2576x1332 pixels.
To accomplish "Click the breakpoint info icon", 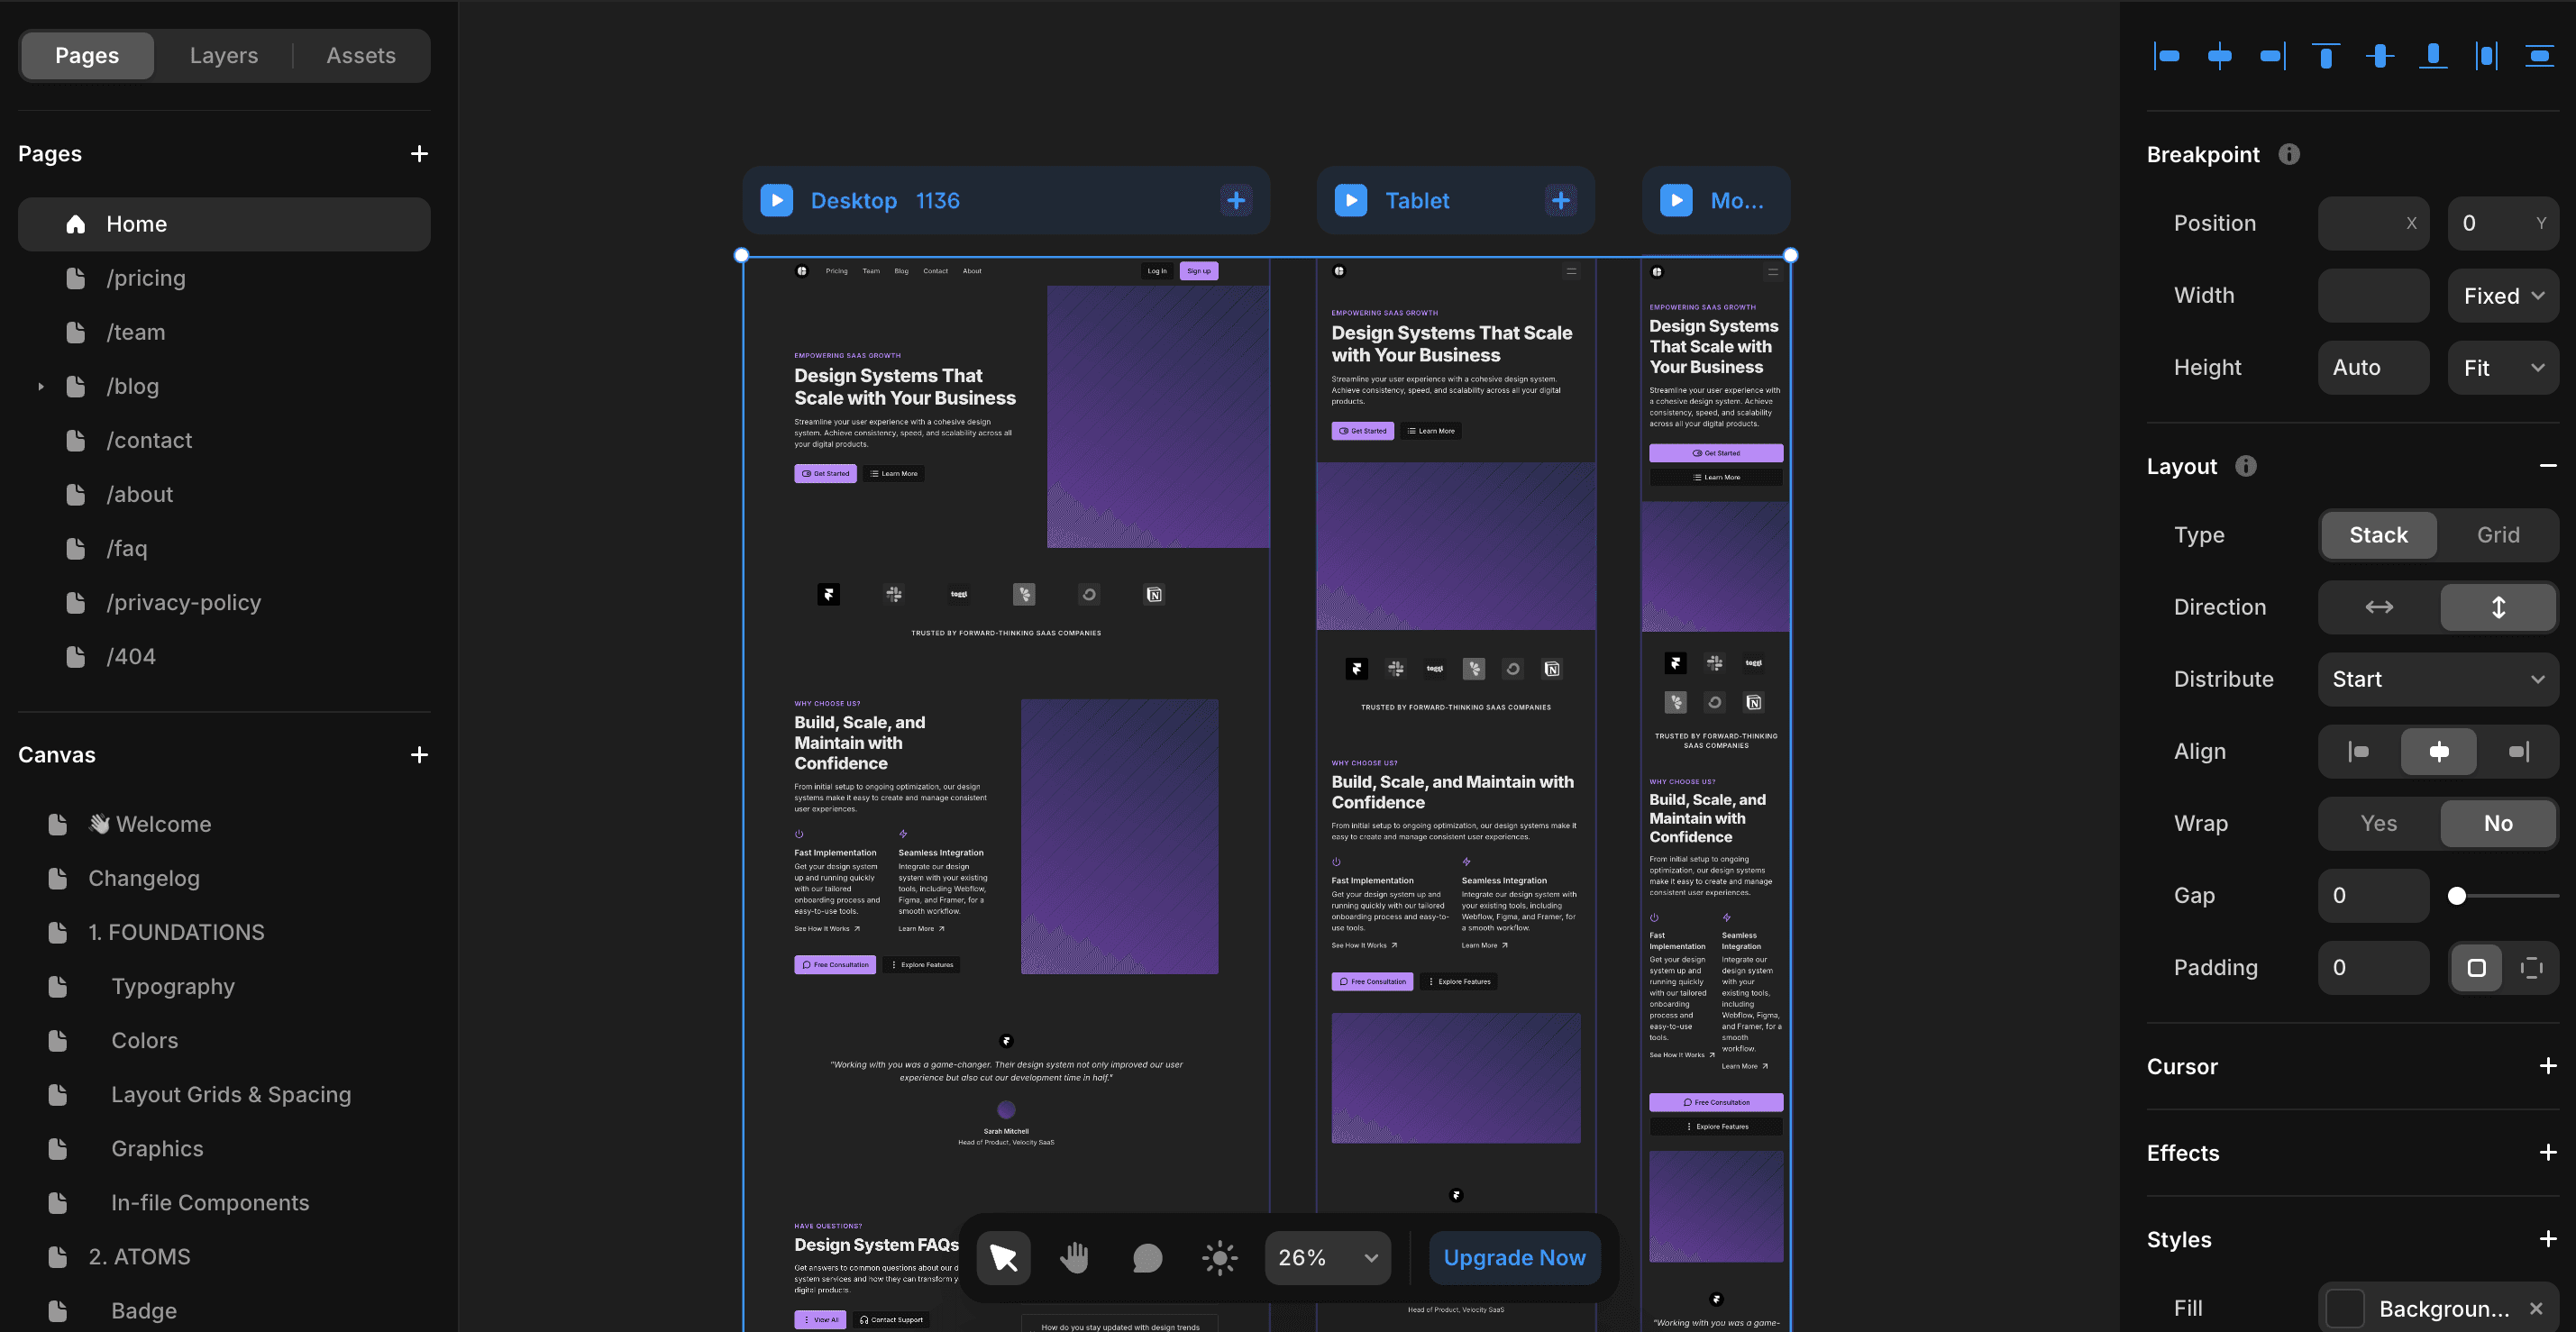I will (x=2290, y=155).
